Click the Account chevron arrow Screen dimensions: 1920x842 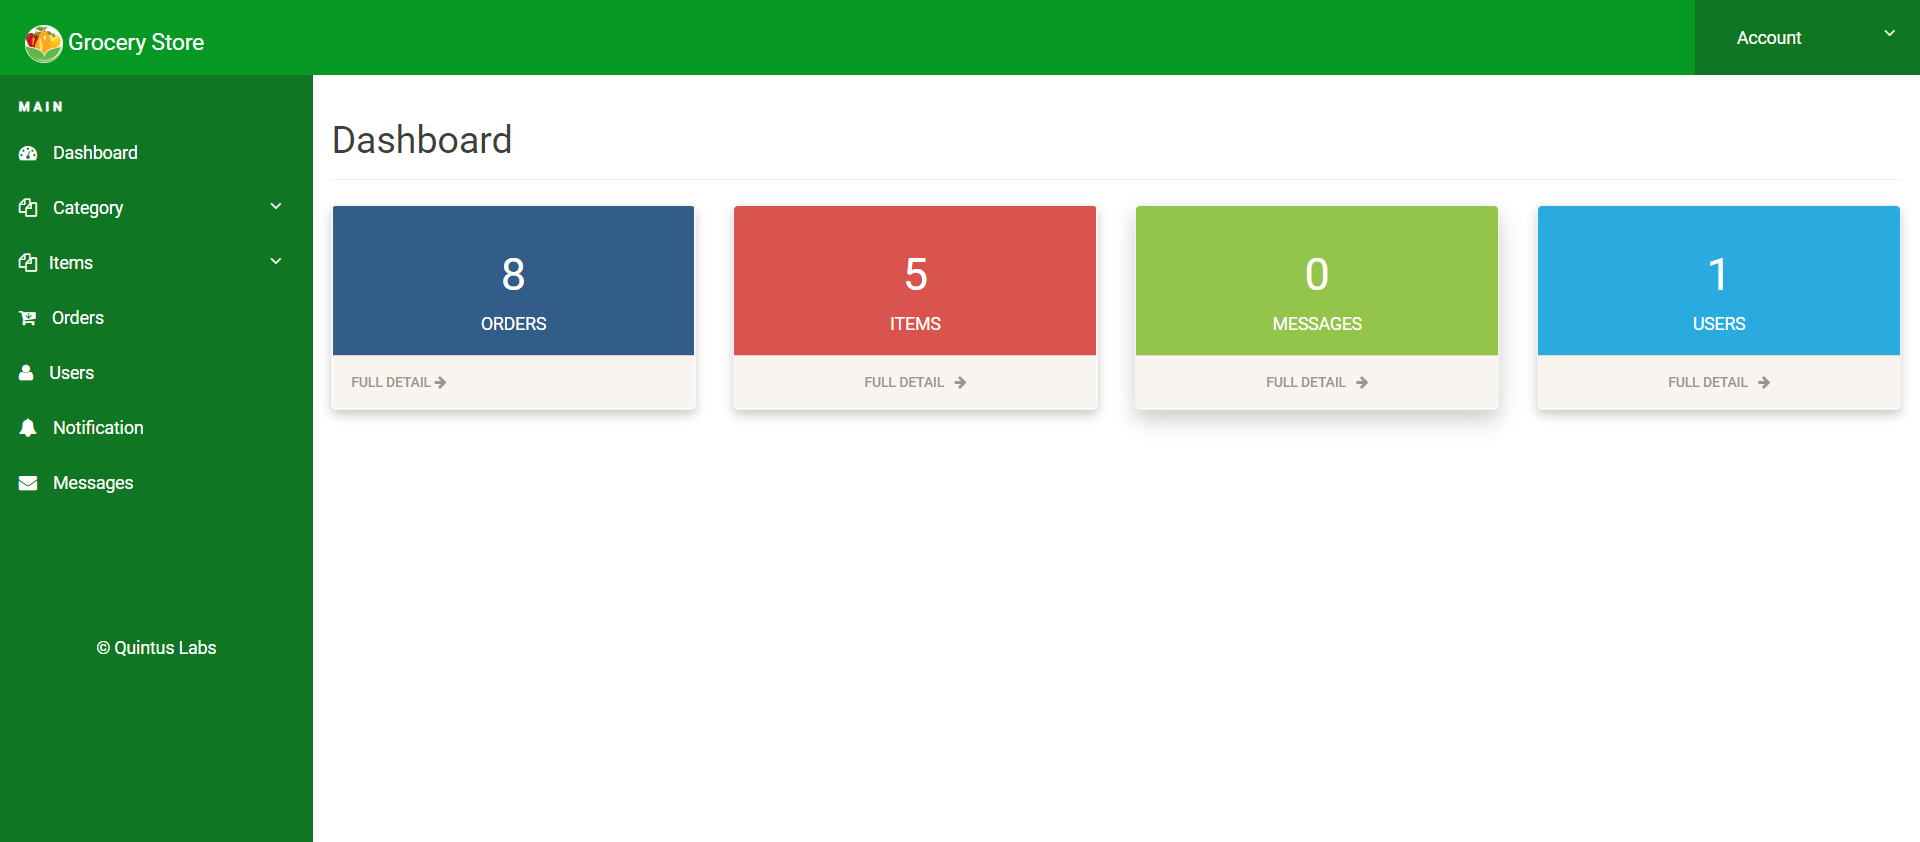1890,33
